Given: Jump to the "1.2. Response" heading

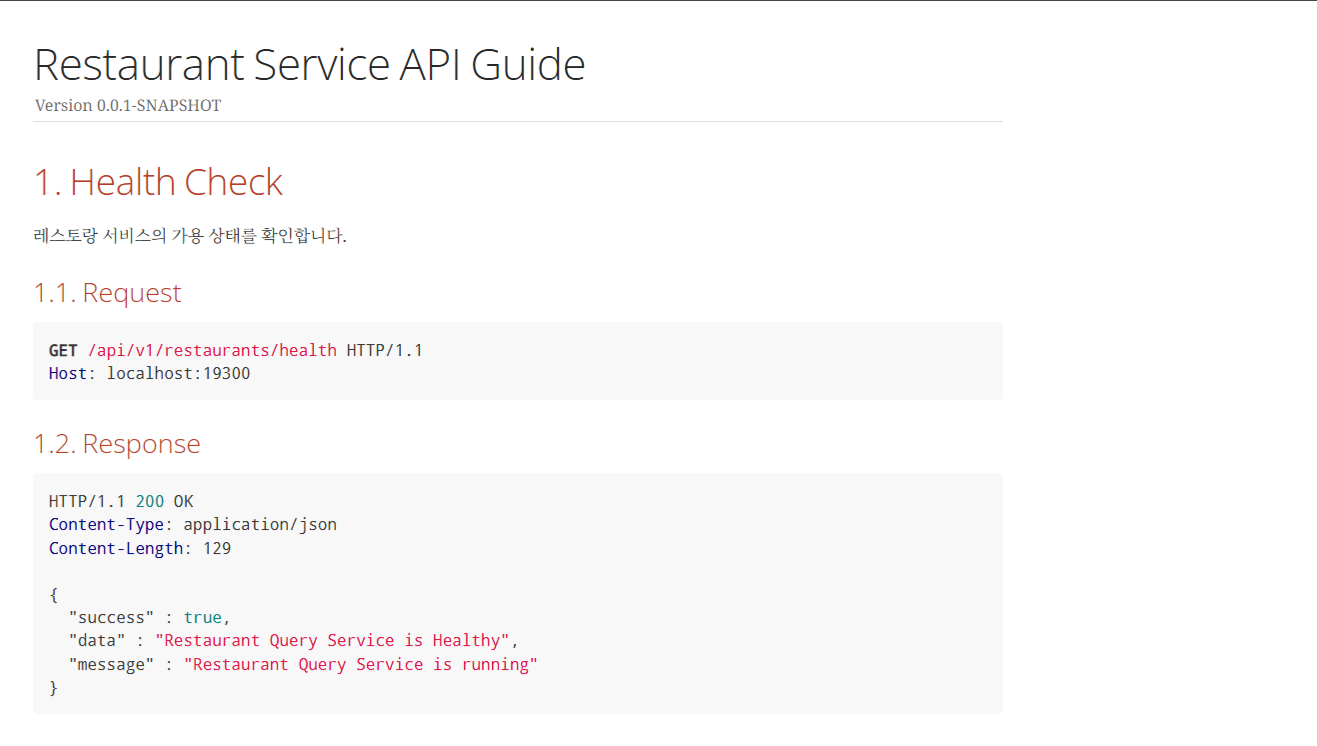Looking at the screenshot, I should (x=117, y=444).
